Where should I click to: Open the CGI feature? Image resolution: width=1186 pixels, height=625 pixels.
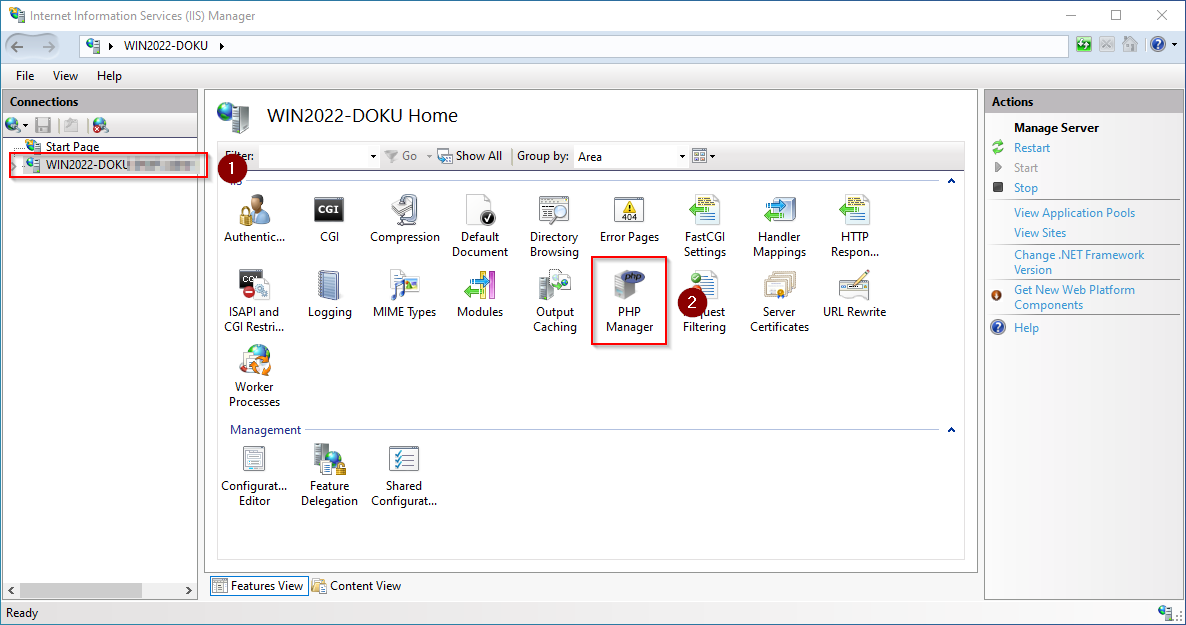[329, 219]
